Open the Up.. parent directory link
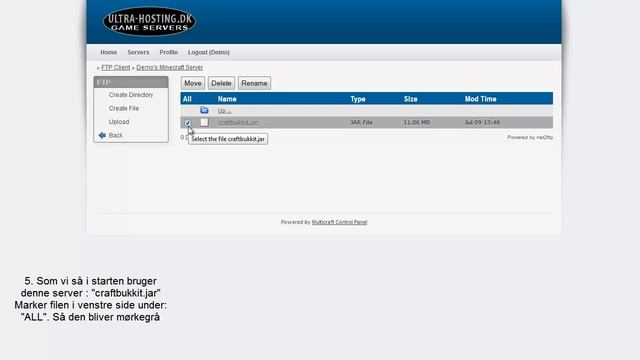This screenshot has width=640, height=360. [x=224, y=111]
